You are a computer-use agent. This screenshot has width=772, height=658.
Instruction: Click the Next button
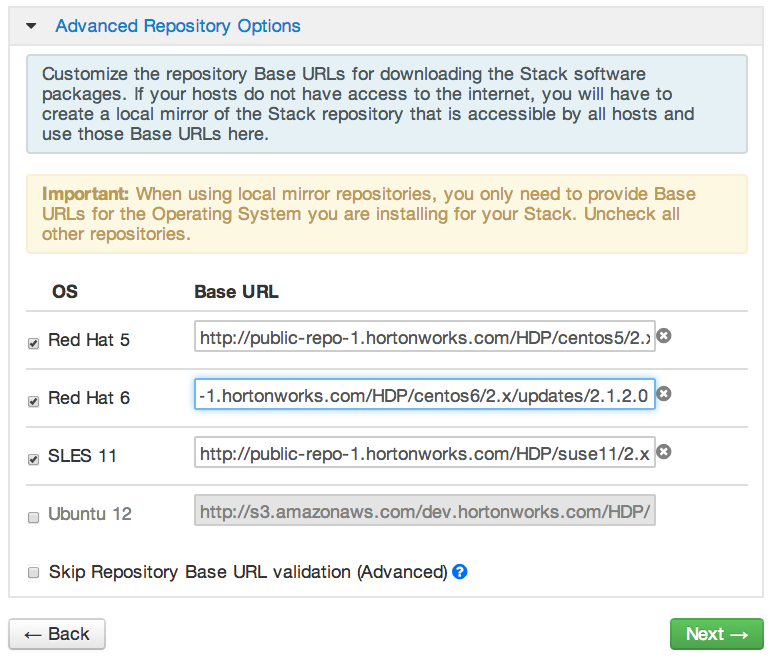click(716, 634)
